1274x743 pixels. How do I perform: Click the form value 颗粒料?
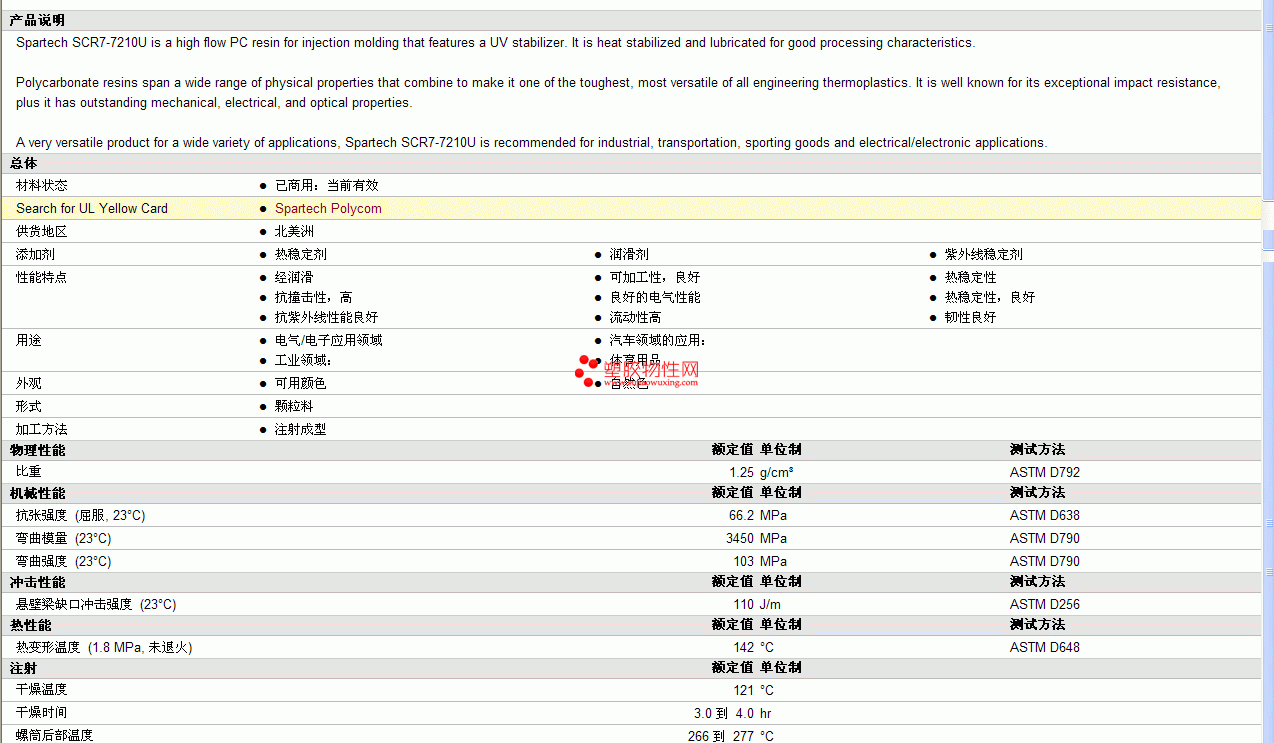click(294, 406)
